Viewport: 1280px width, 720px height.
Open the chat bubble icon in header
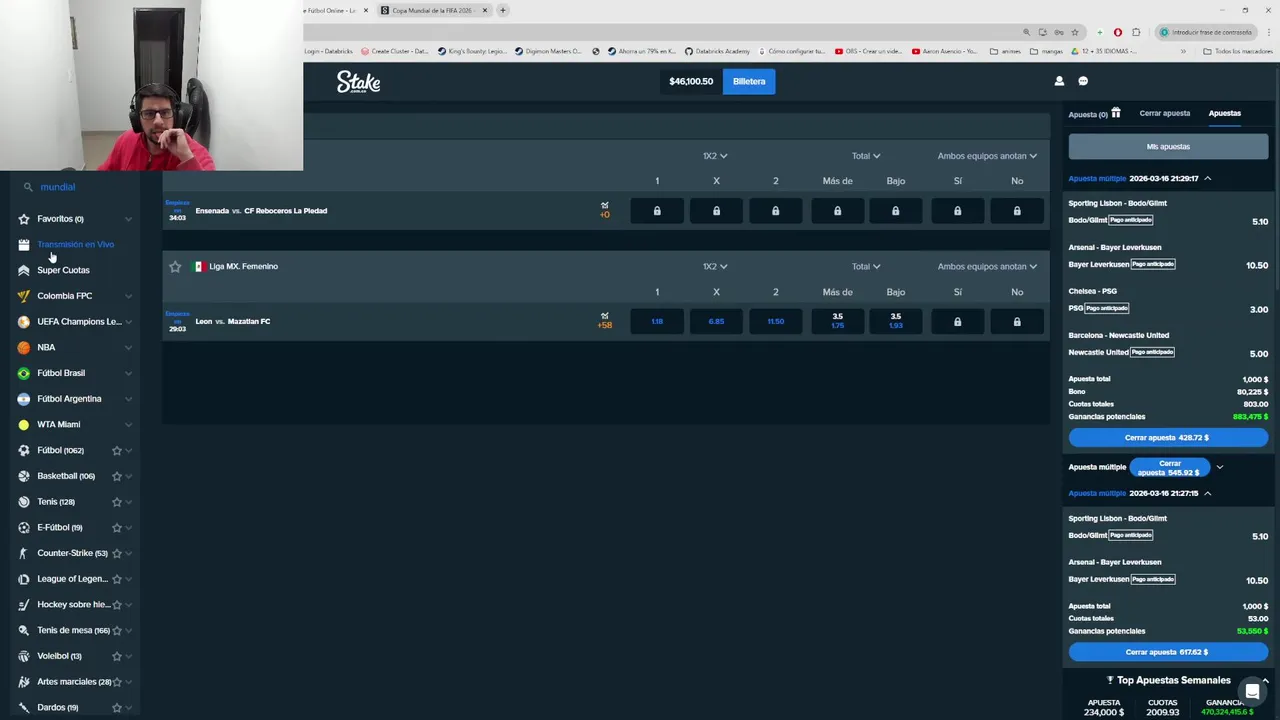click(x=1083, y=81)
